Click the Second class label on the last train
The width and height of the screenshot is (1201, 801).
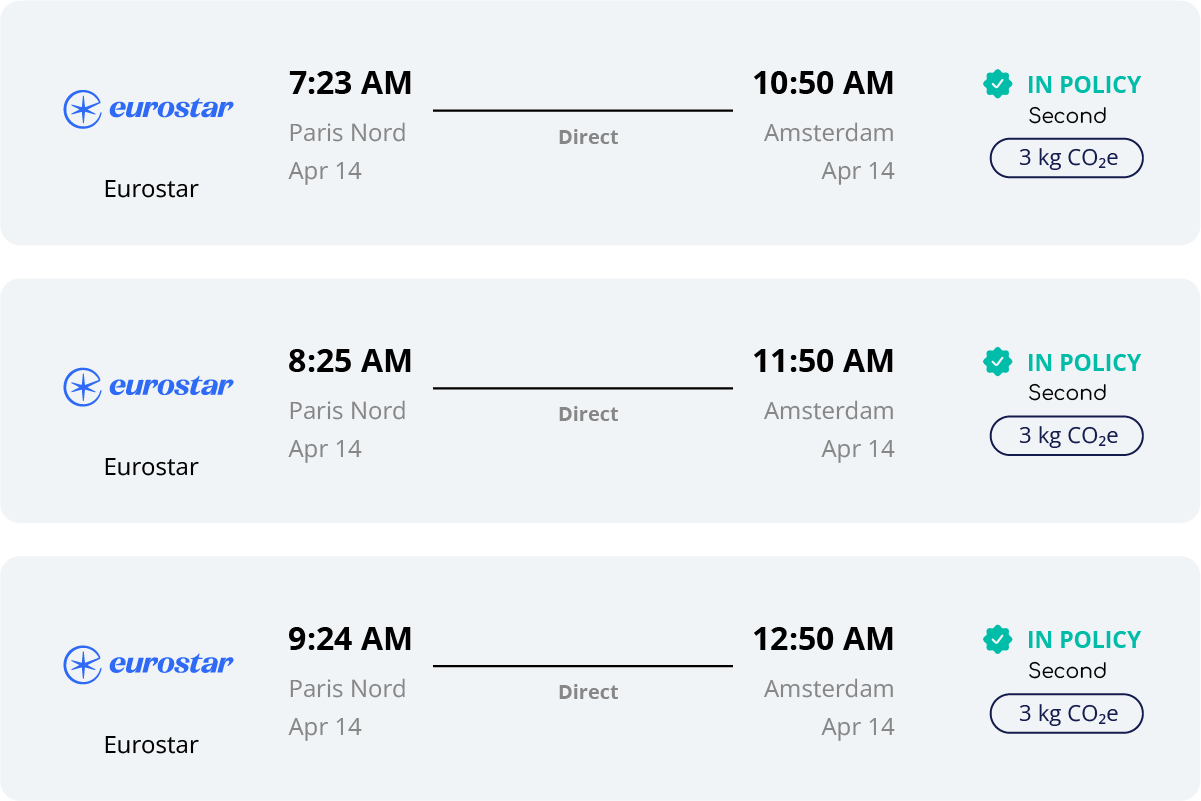tap(1067, 671)
